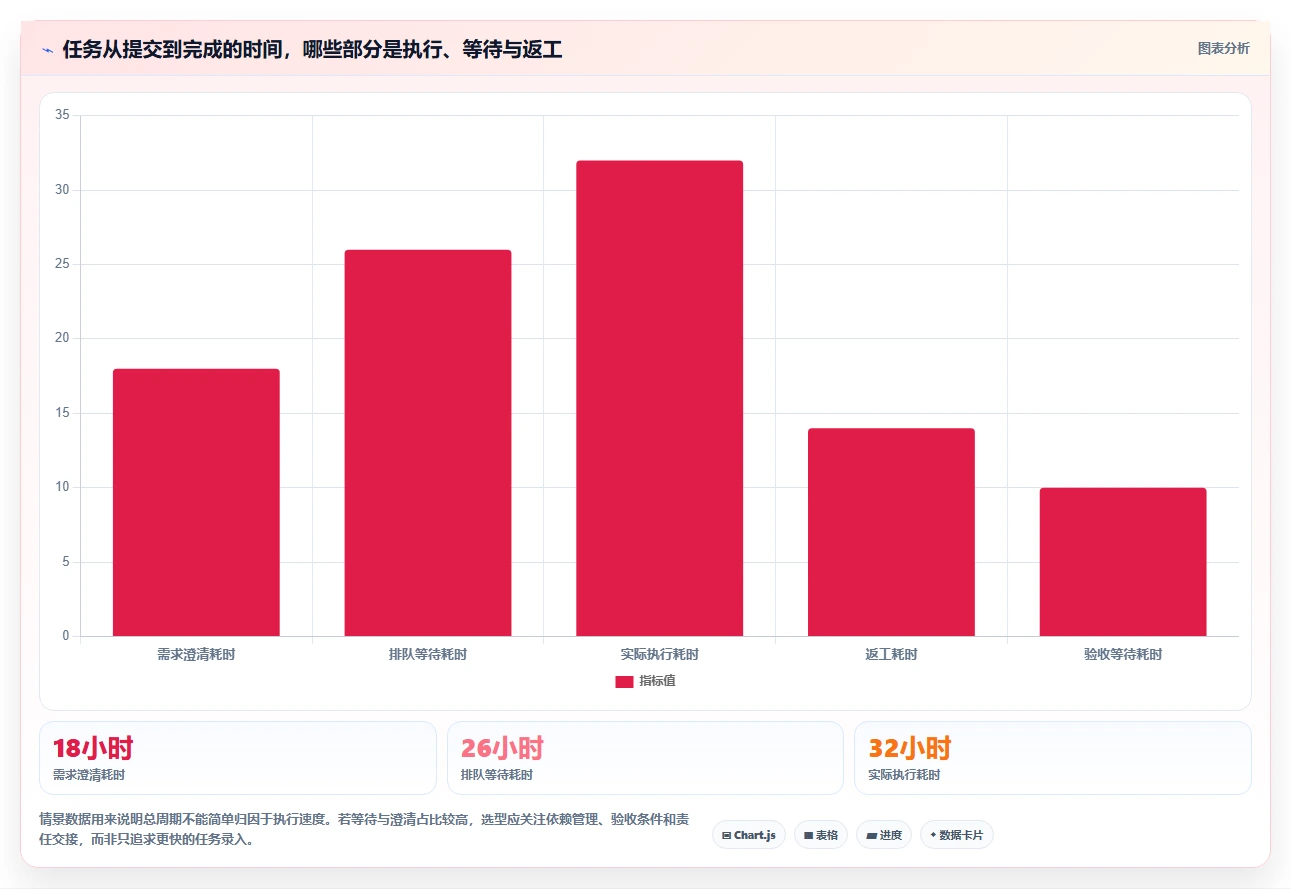Click the x-axis label 验收等待耗时
Viewport: 1291px width, 889px height.
(1123, 655)
